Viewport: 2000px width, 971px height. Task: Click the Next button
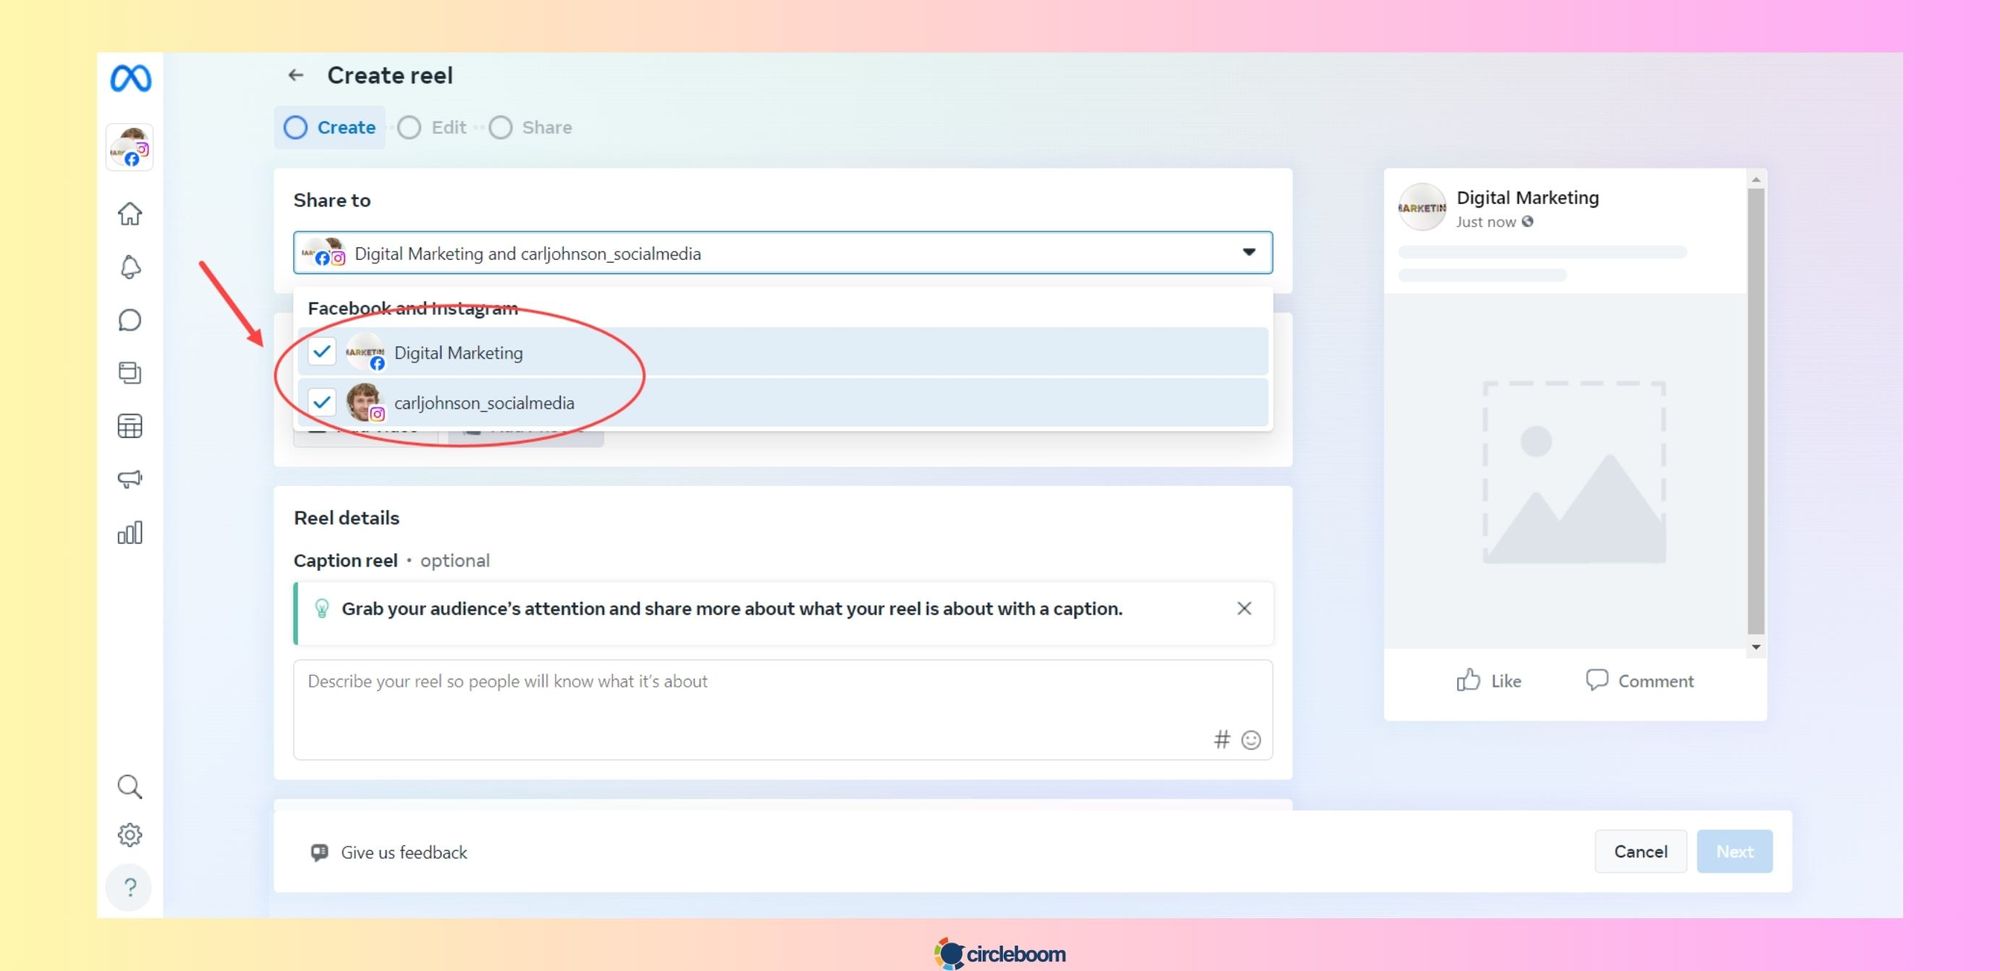pos(1734,851)
